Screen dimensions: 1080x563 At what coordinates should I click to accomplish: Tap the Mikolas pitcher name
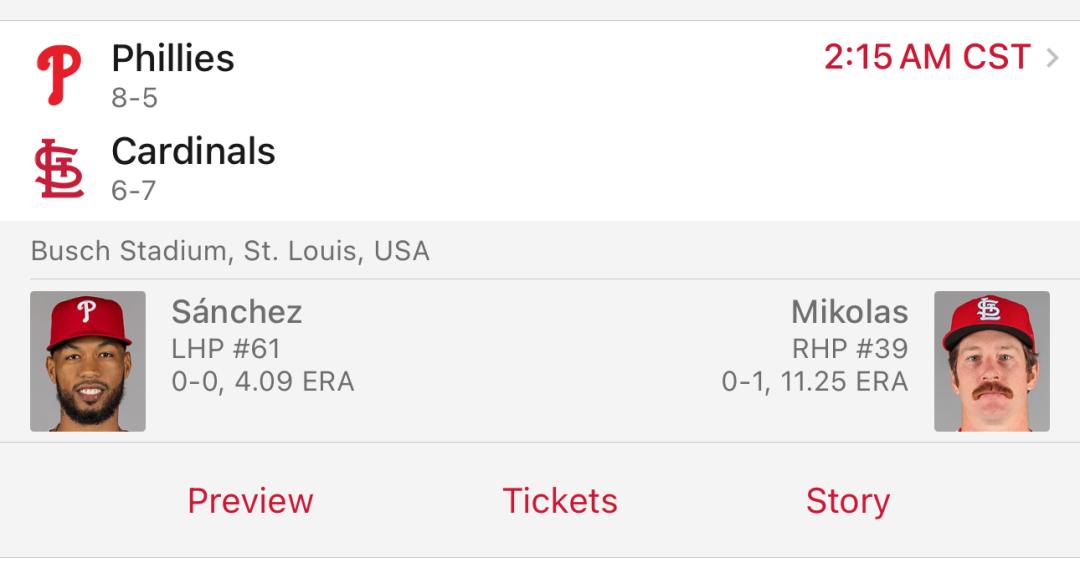[849, 312]
